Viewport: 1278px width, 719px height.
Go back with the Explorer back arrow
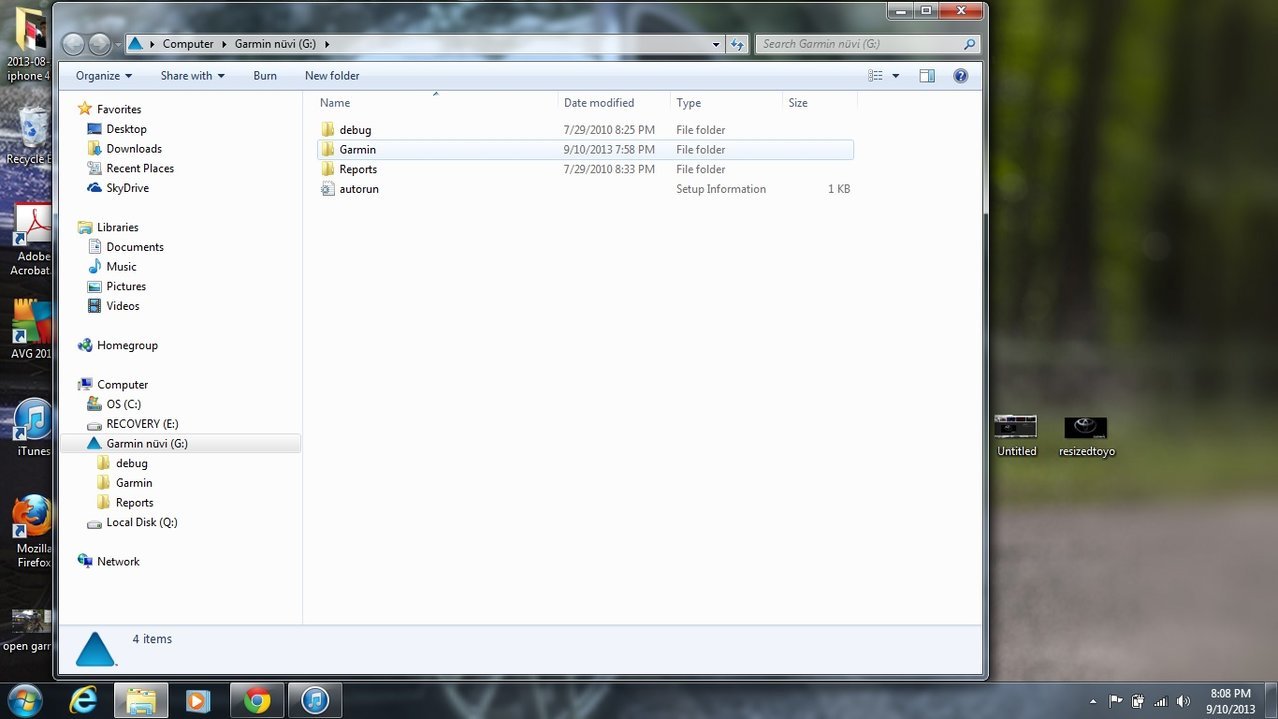(x=73, y=44)
